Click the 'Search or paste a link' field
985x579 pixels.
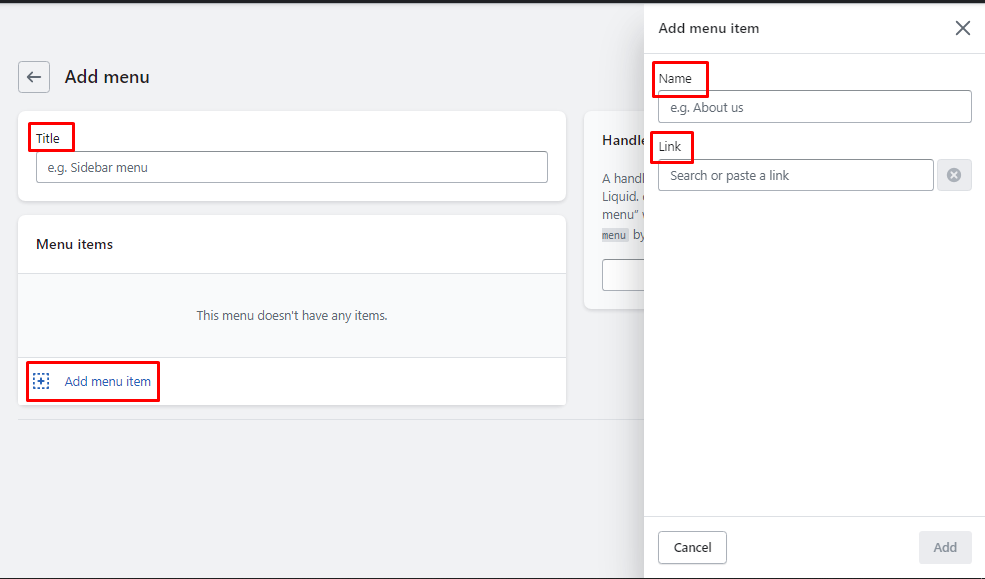(795, 175)
